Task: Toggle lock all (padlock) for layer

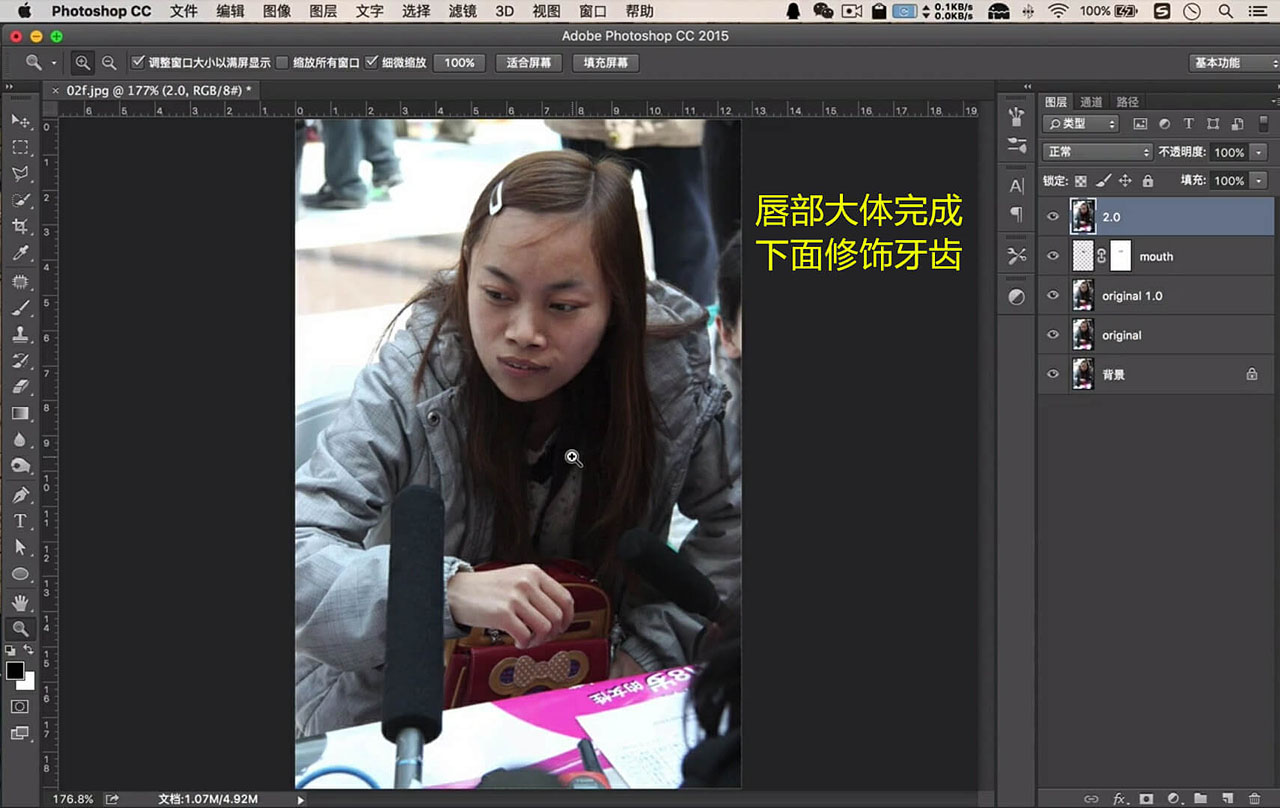Action: 1147,181
